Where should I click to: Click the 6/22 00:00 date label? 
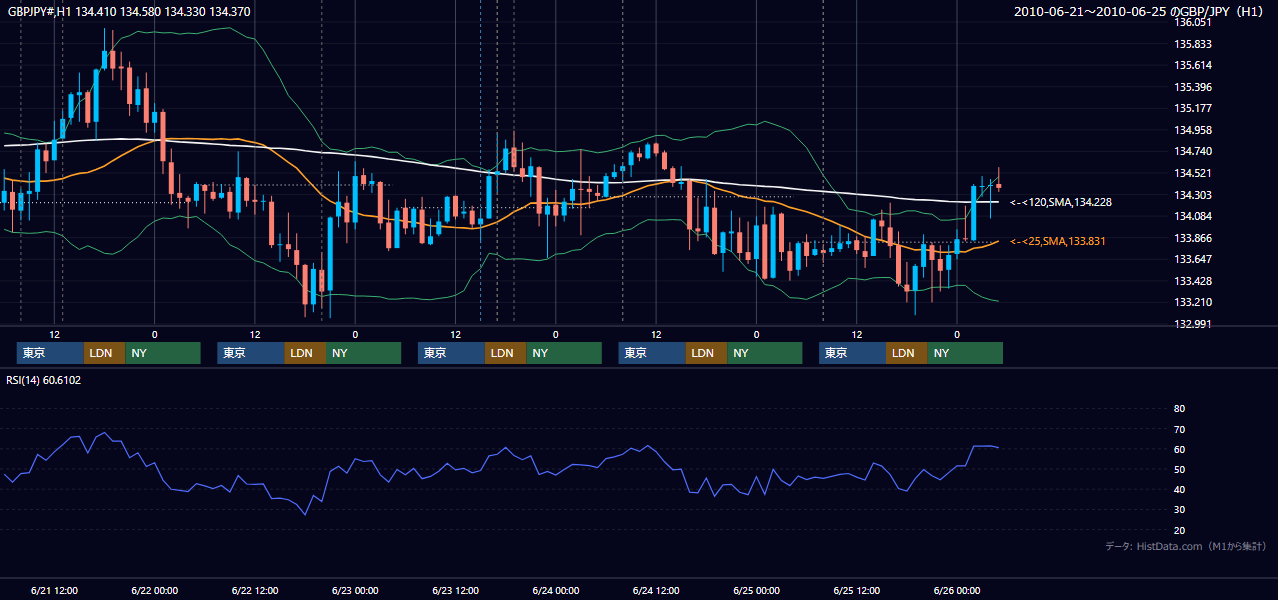pyautogui.click(x=155, y=590)
